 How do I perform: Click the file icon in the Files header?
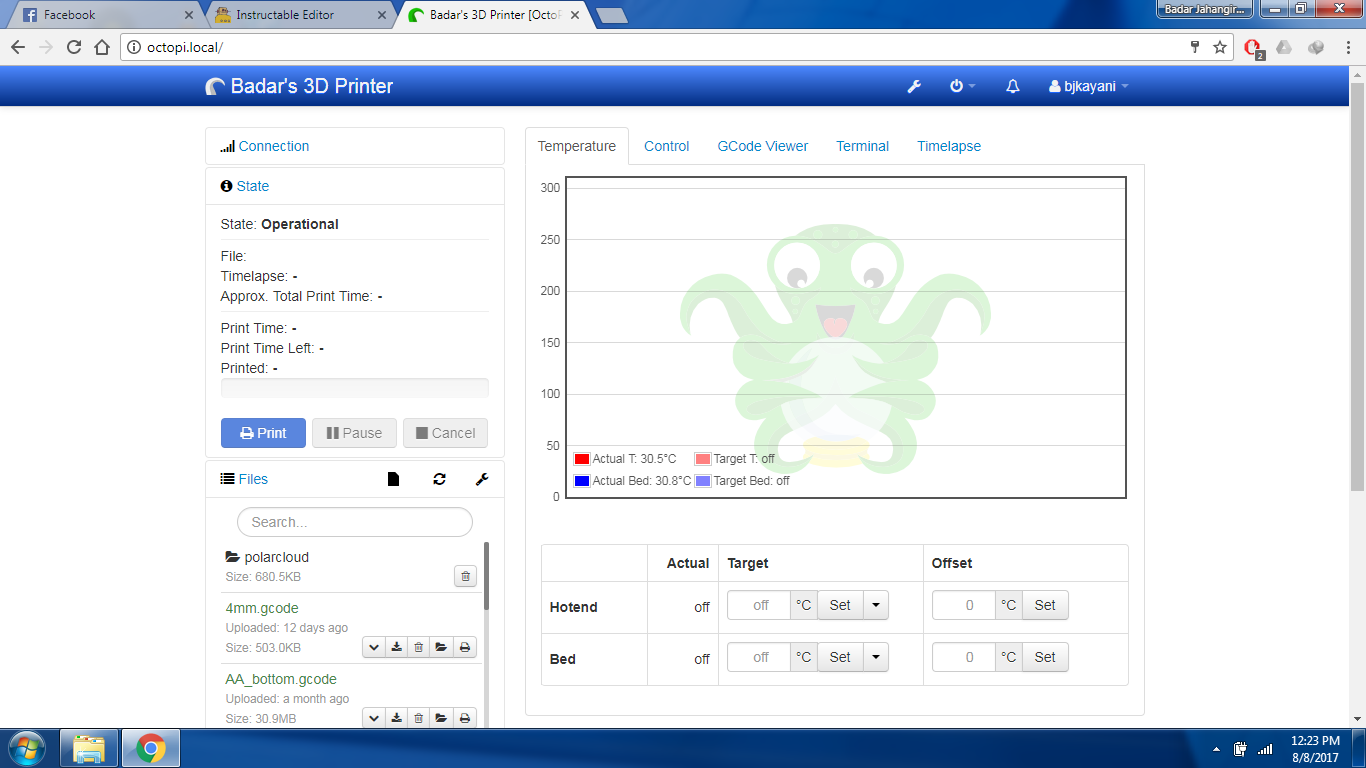coord(393,480)
